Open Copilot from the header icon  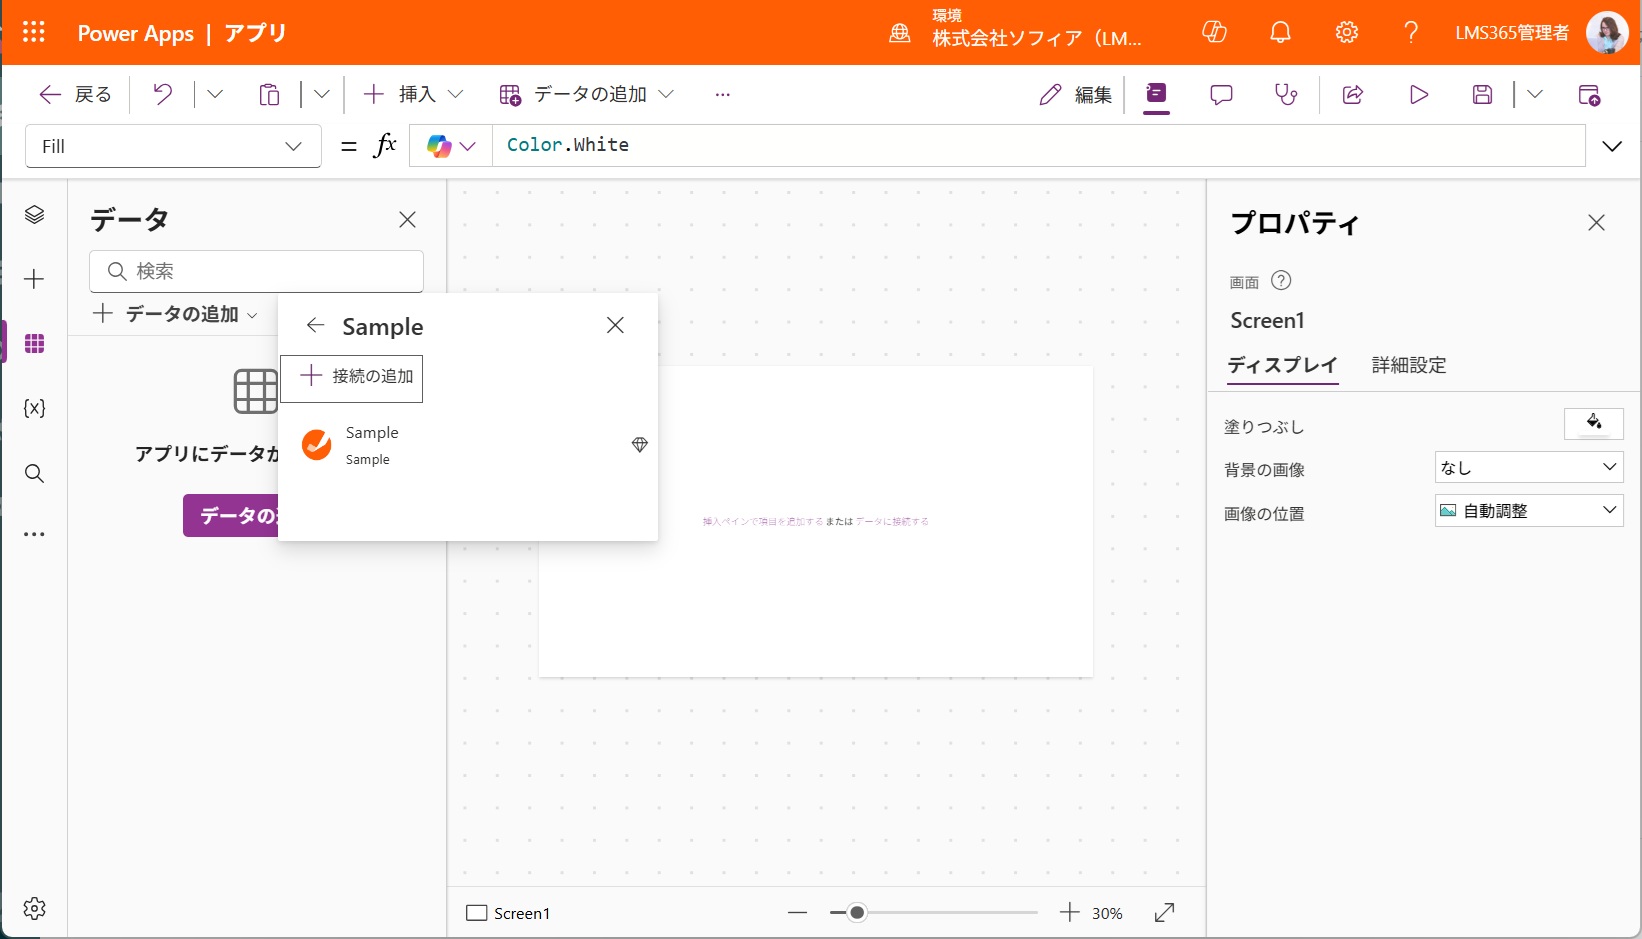(1214, 32)
